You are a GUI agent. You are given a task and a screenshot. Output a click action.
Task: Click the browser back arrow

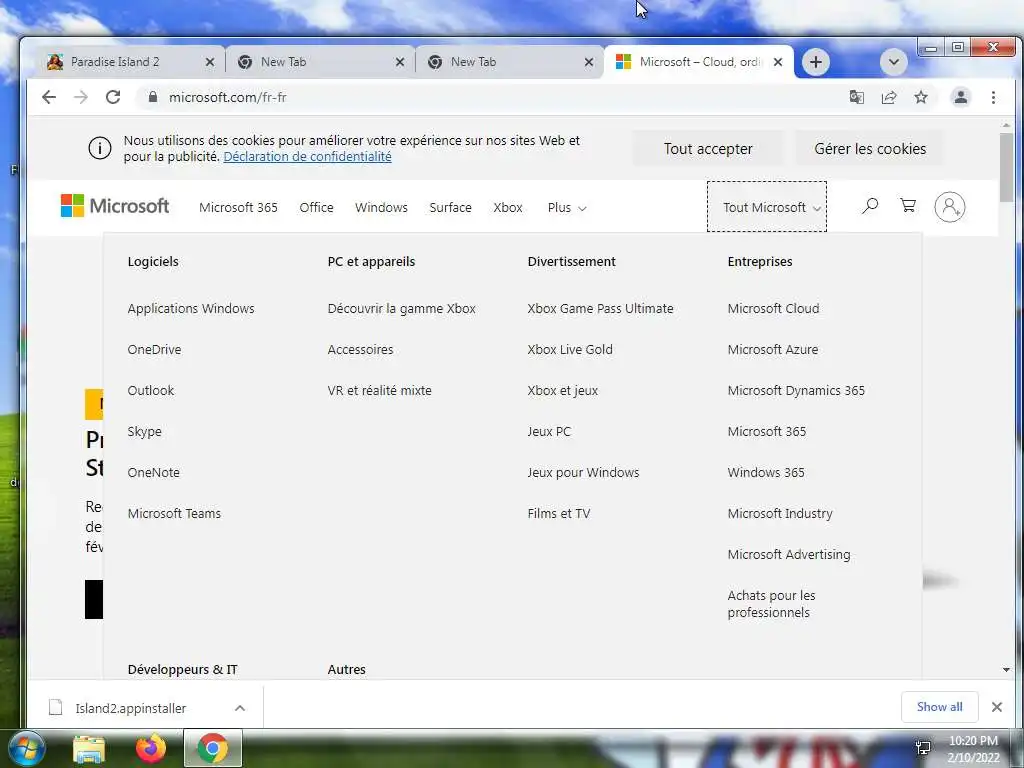(49, 97)
